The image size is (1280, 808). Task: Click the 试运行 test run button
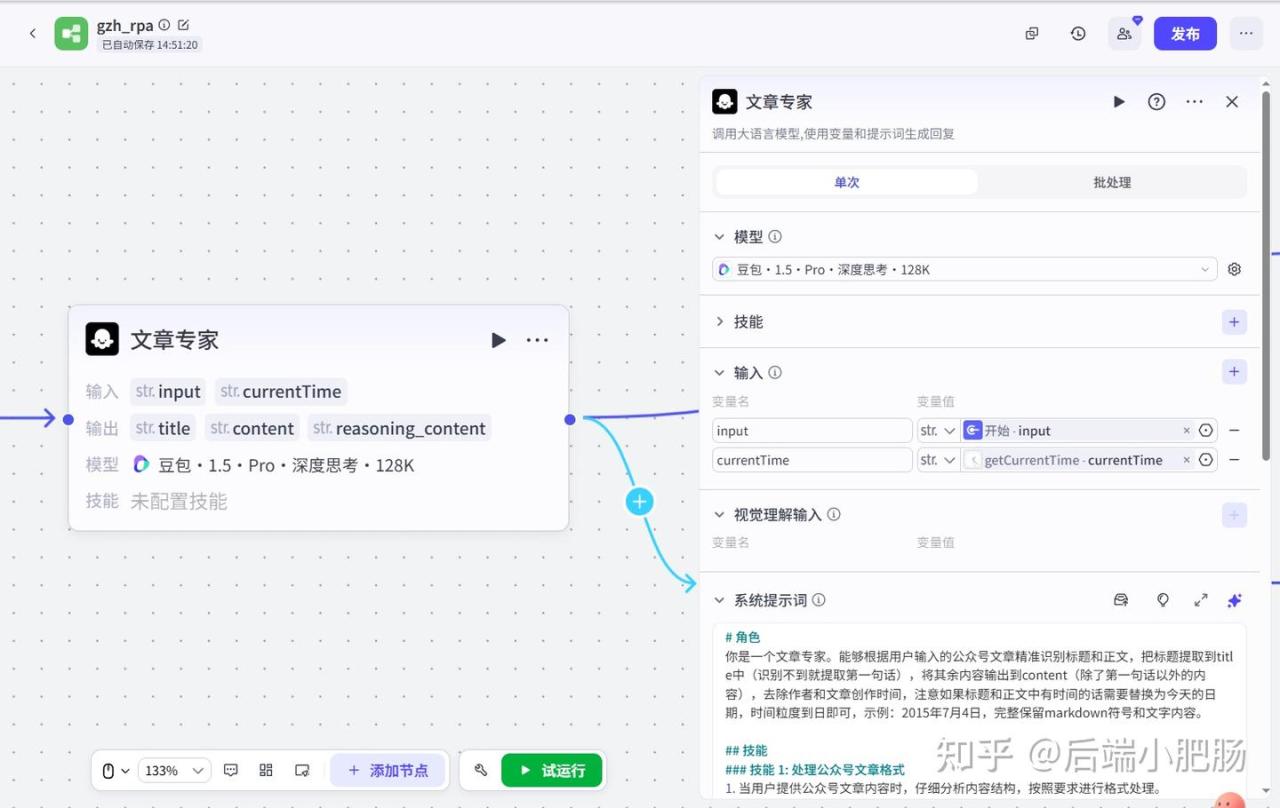tap(552, 770)
